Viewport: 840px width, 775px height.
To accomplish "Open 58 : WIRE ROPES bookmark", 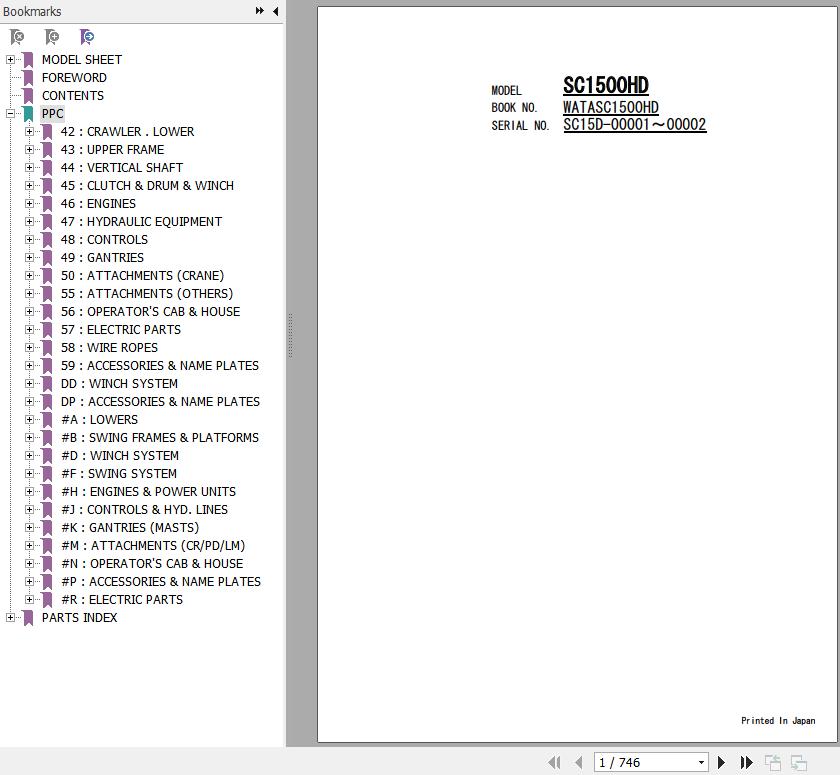I will coord(109,348).
